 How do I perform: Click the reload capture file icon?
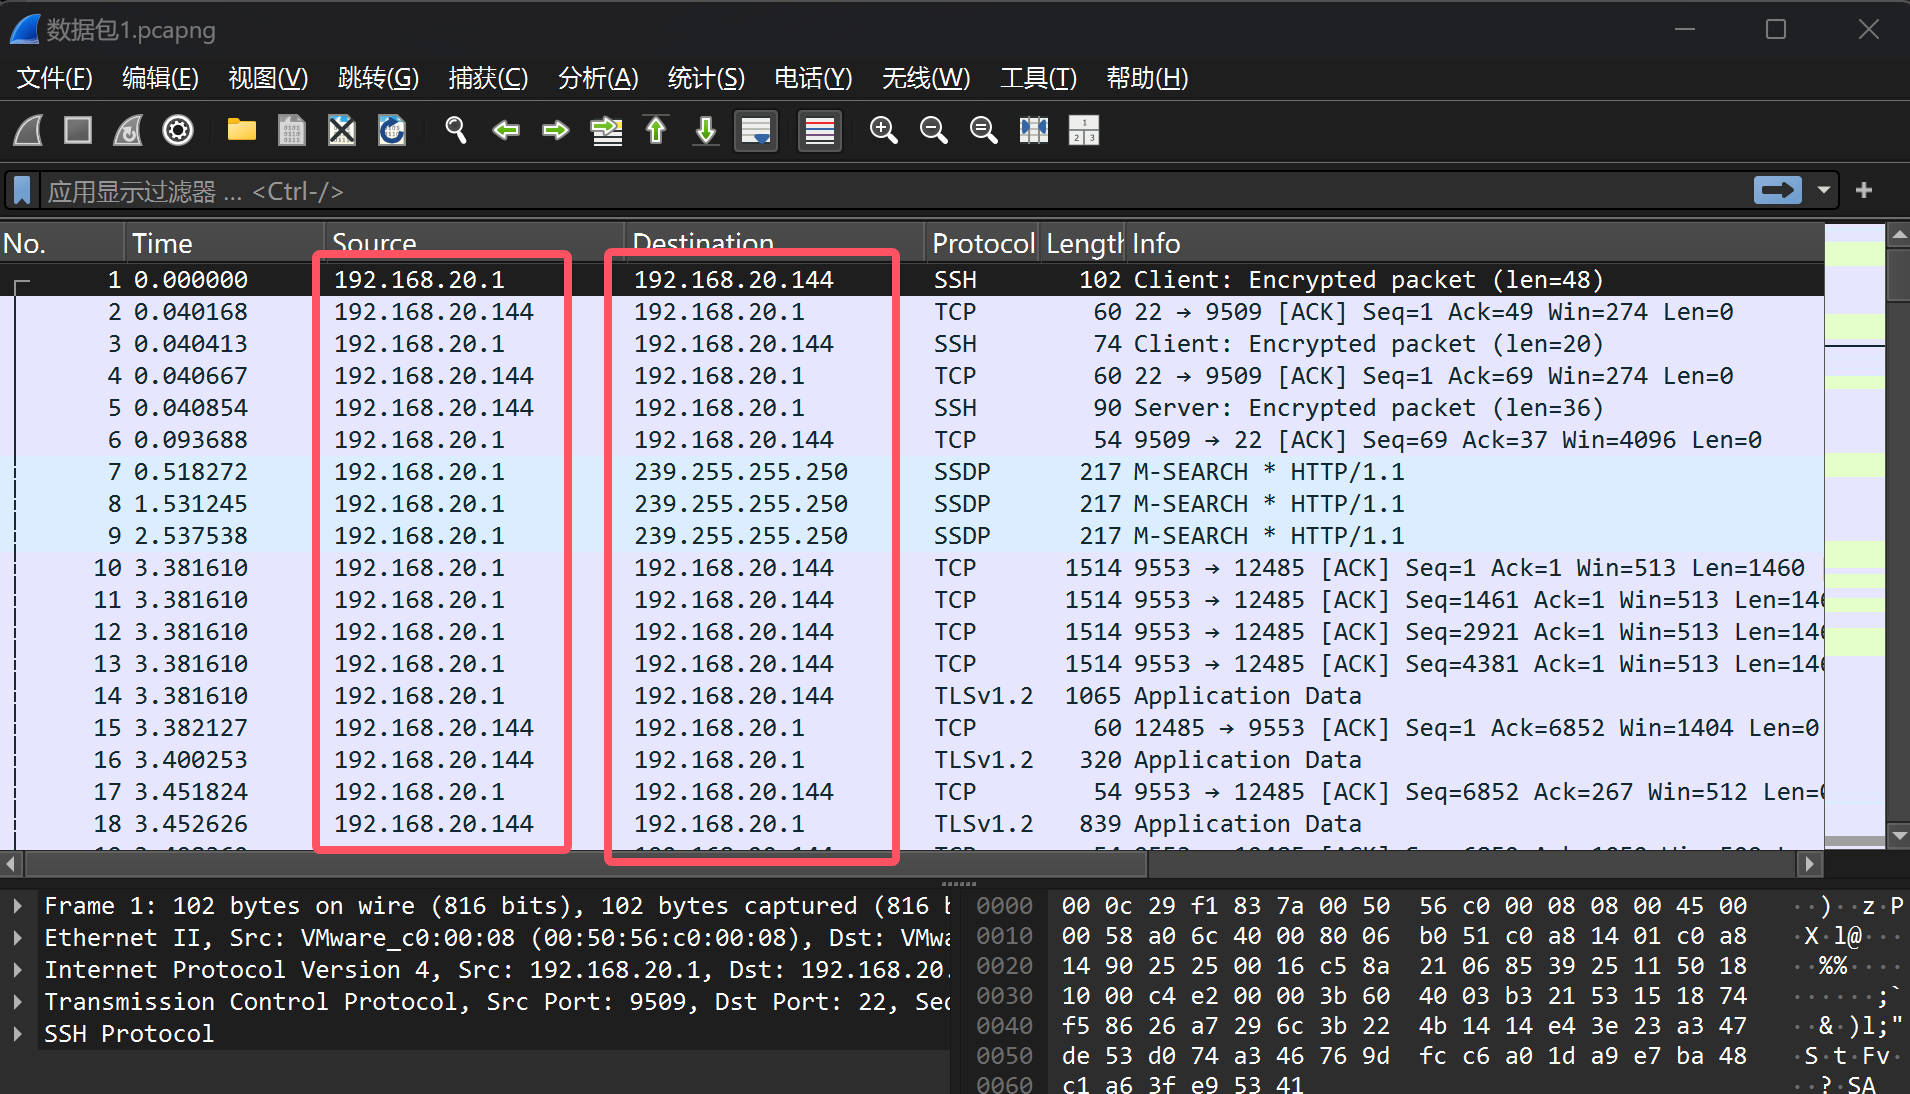coord(392,131)
